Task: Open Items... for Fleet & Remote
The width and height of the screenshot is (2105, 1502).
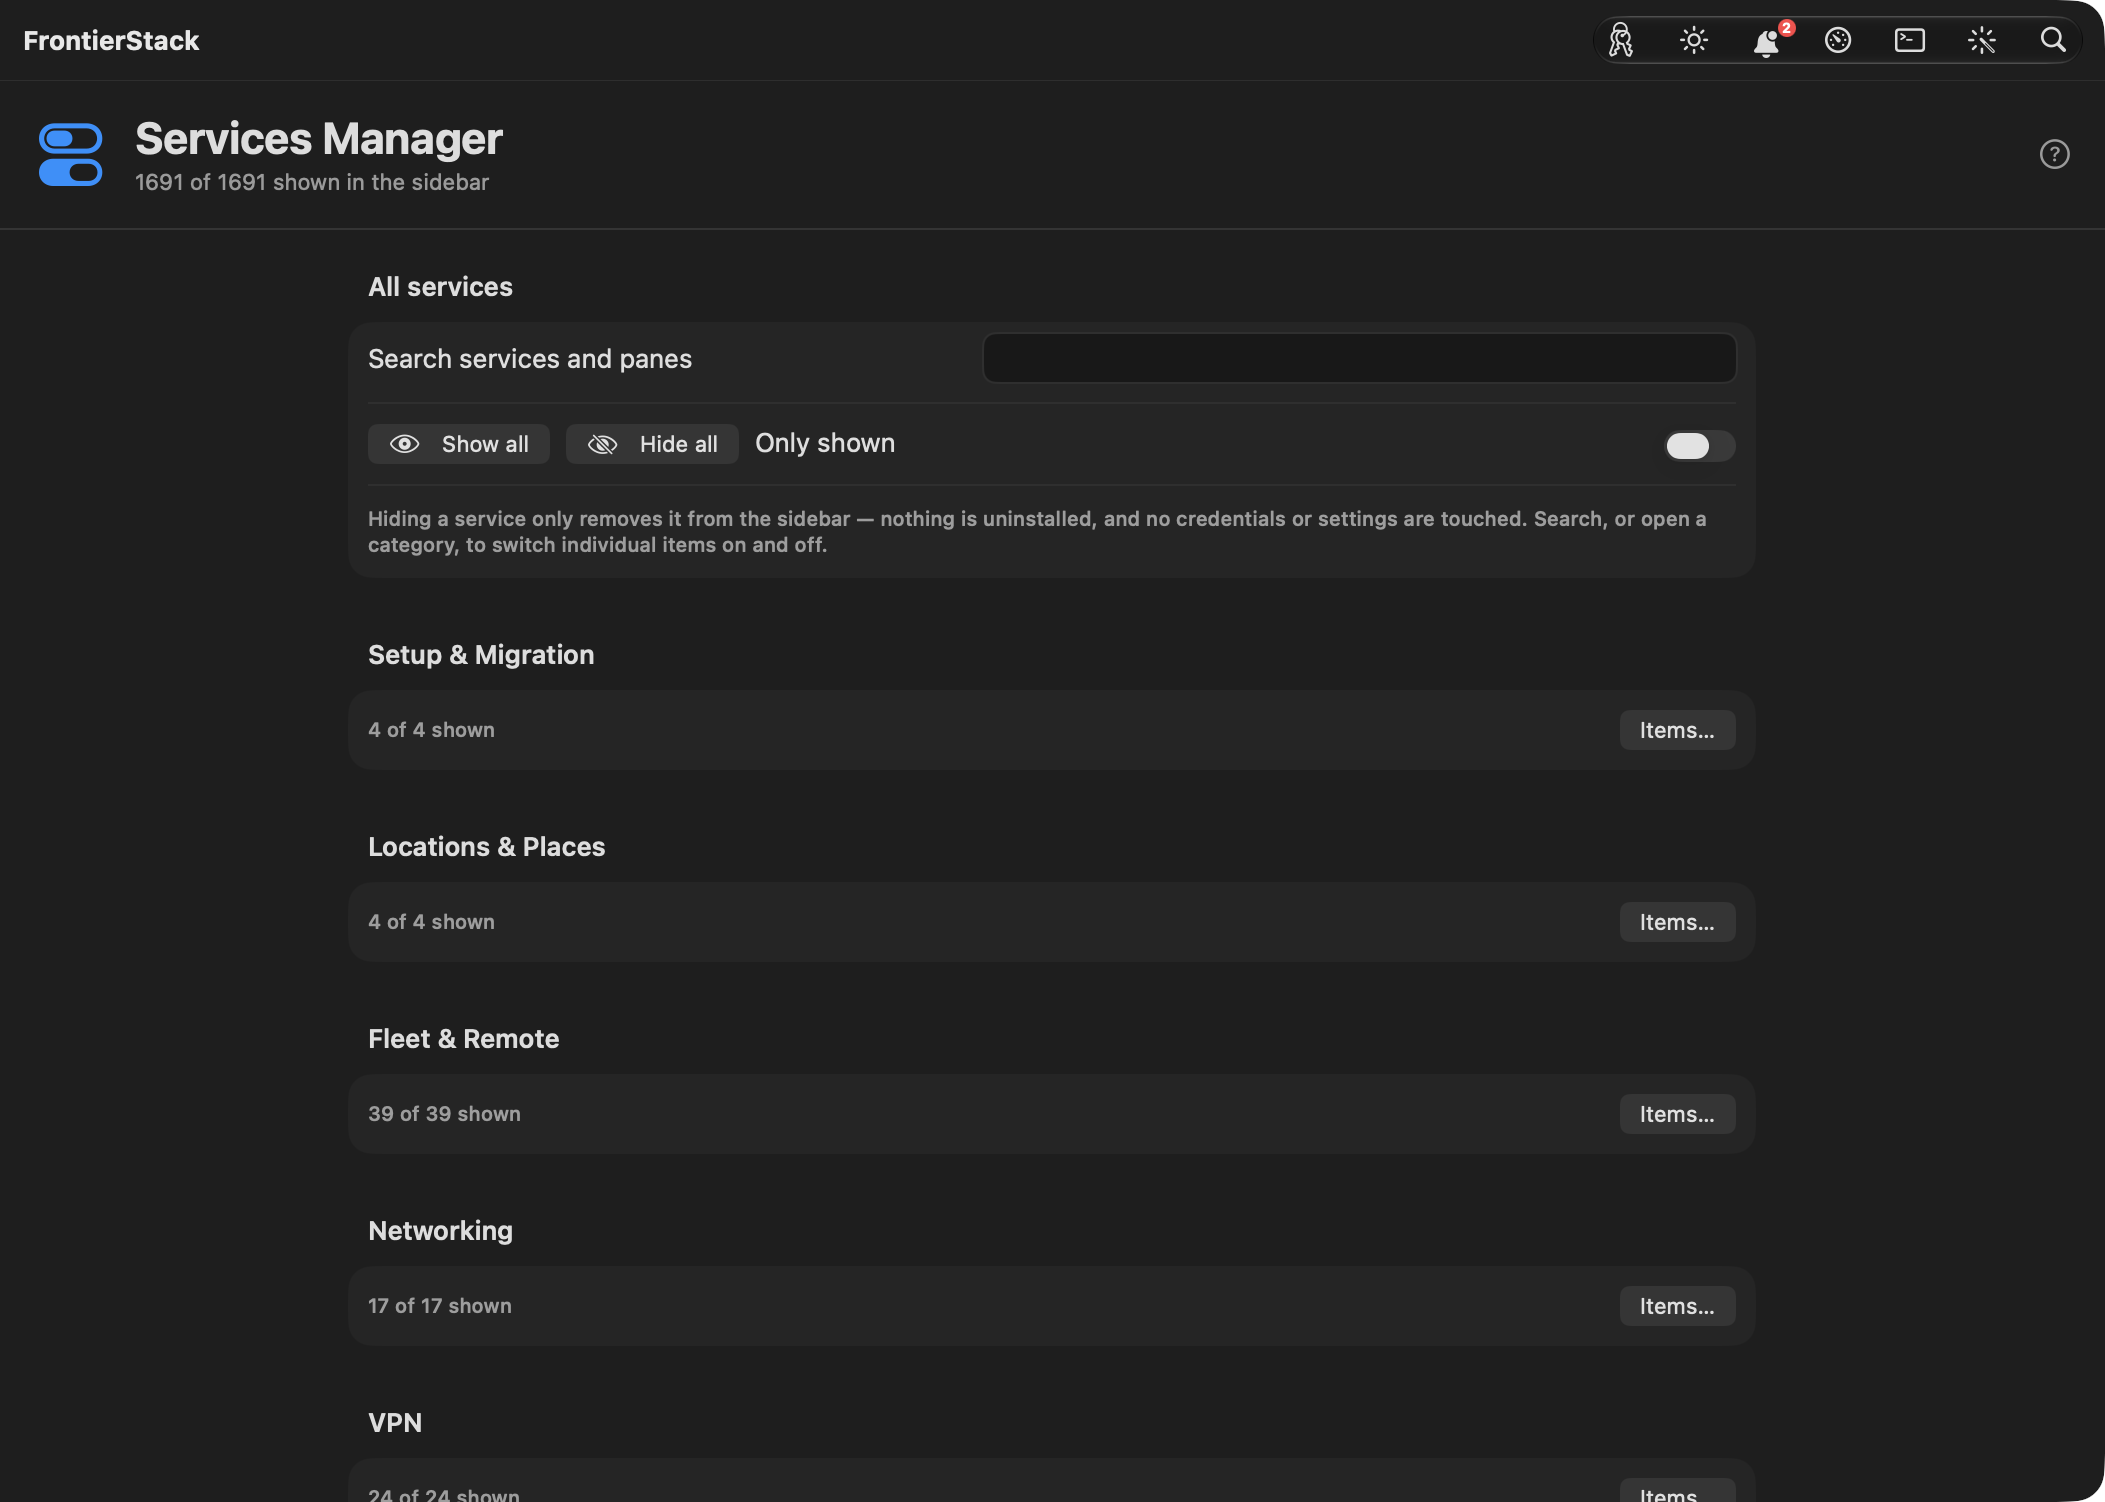Action: [1677, 1114]
